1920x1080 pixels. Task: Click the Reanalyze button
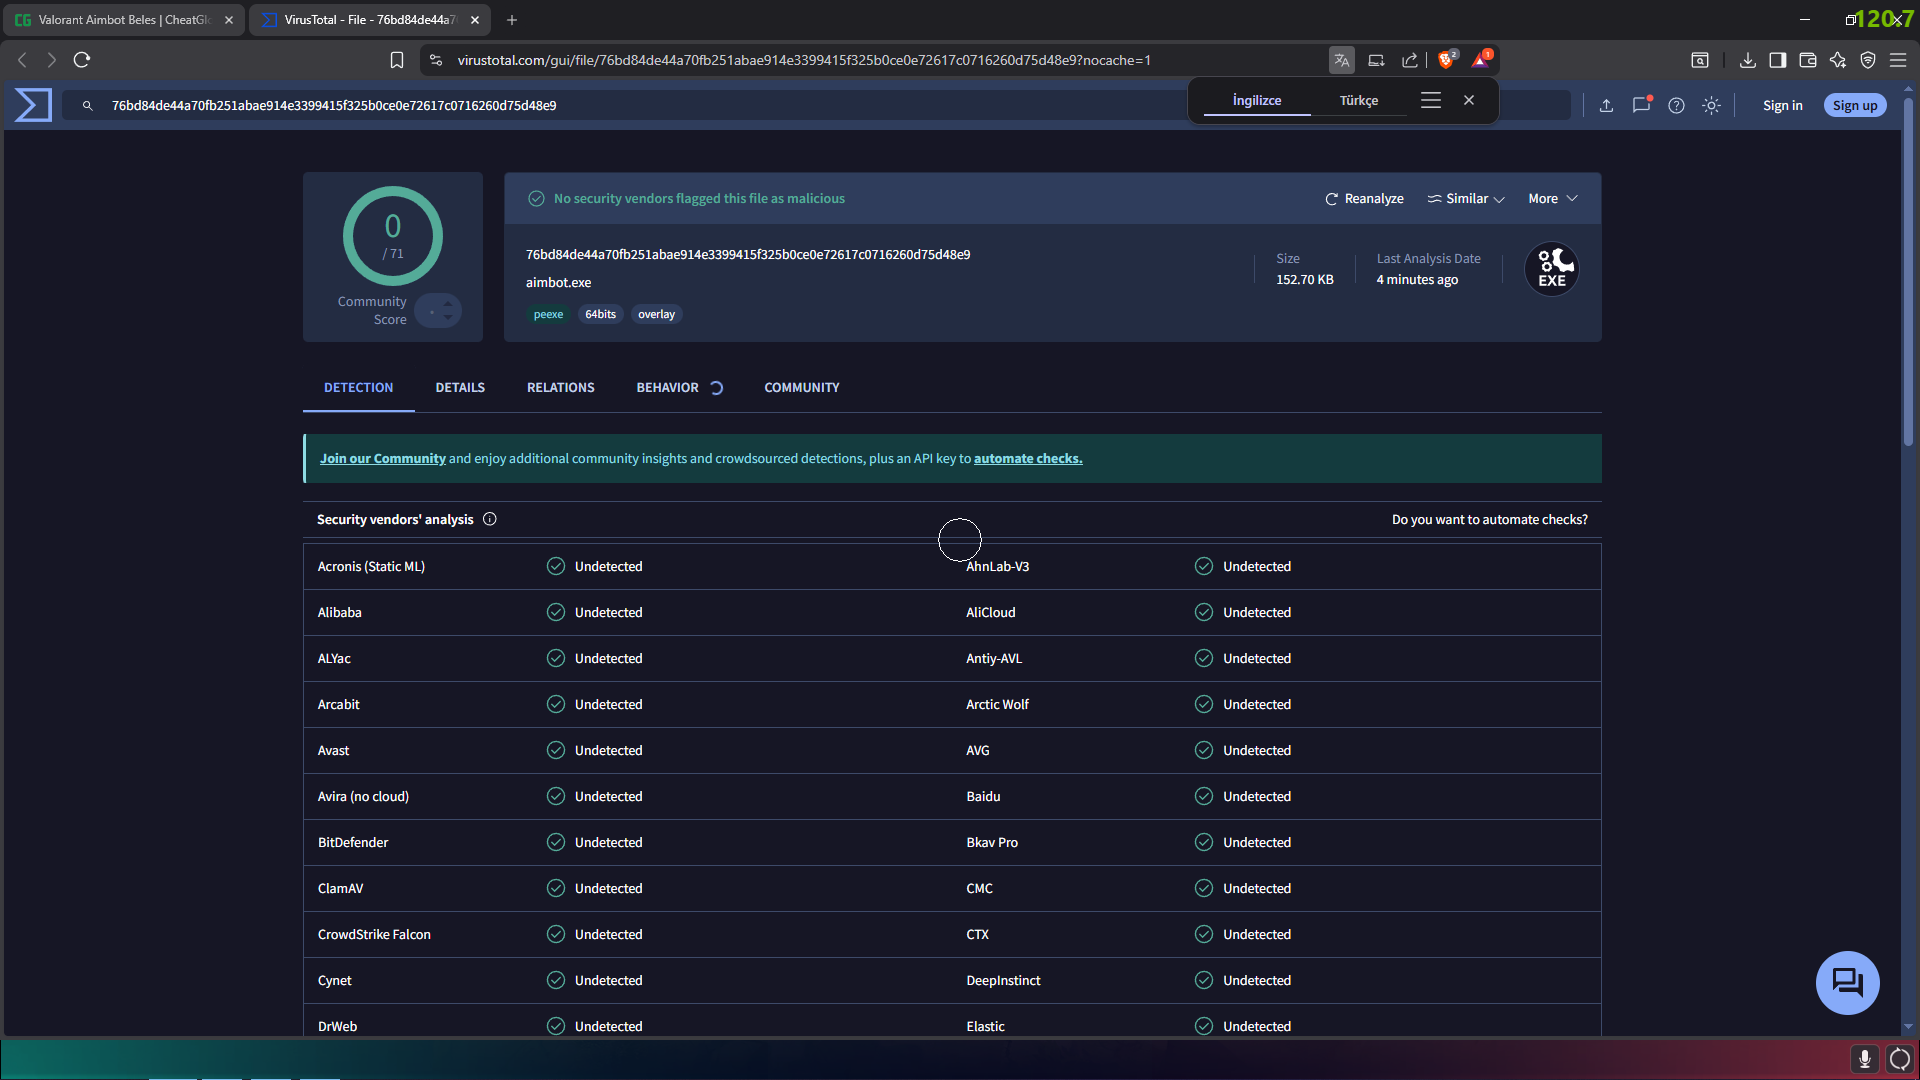coord(1364,198)
